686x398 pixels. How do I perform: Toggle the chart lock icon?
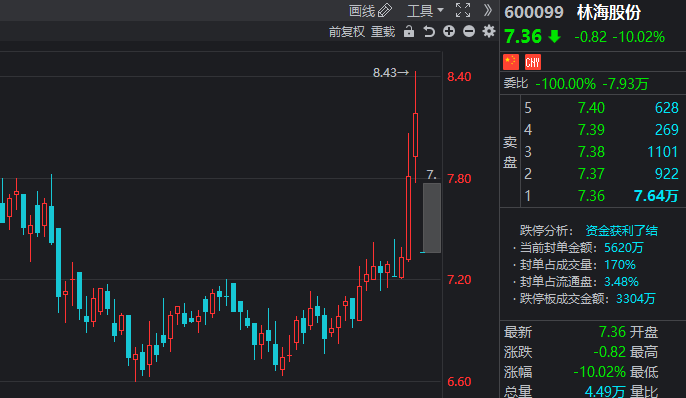409,31
